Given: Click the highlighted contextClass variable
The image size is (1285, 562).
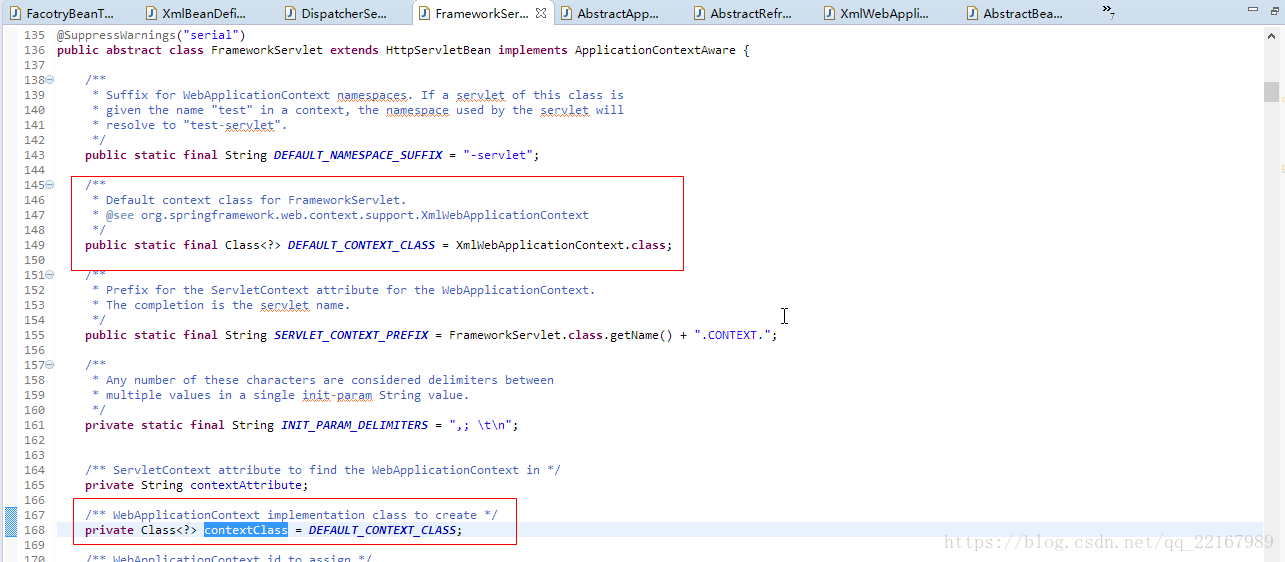Looking at the screenshot, I should coord(246,530).
